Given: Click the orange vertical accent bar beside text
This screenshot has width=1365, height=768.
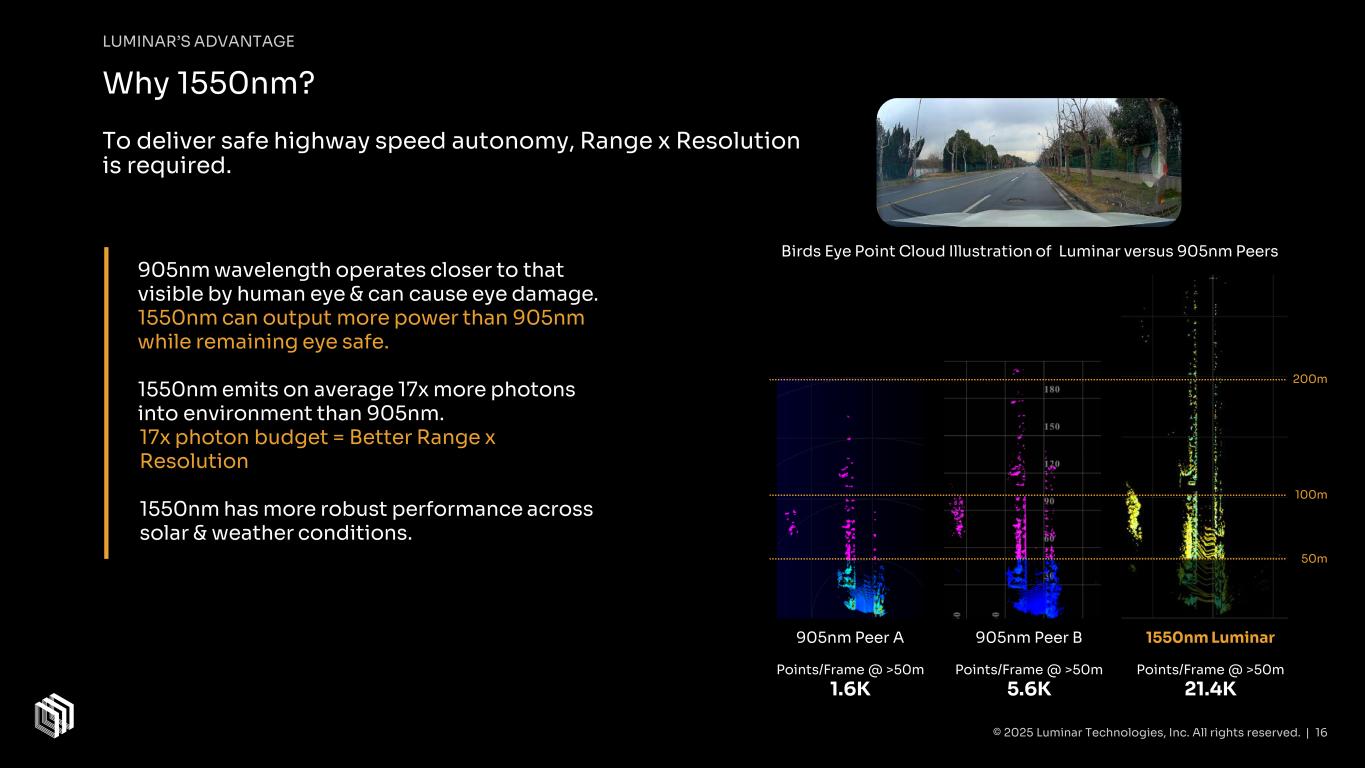Looking at the screenshot, I should [107, 405].
